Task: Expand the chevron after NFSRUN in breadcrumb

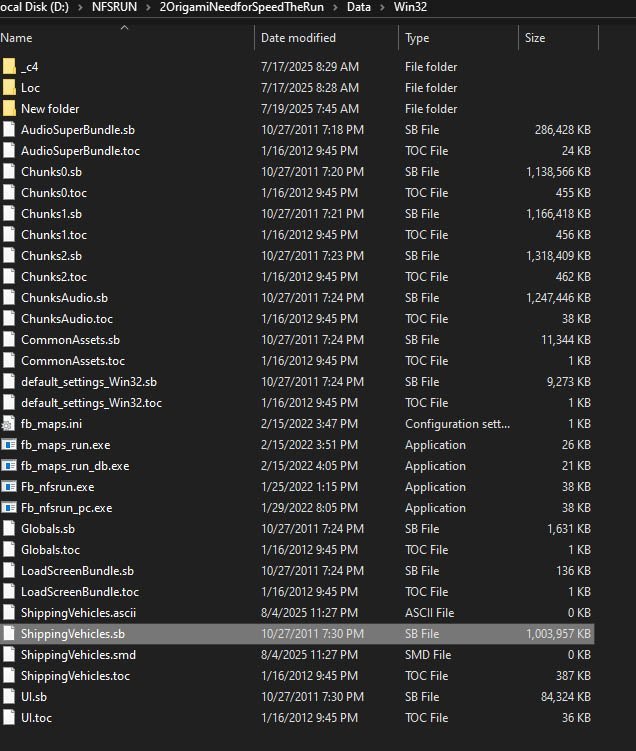Action: click(148, 8)
